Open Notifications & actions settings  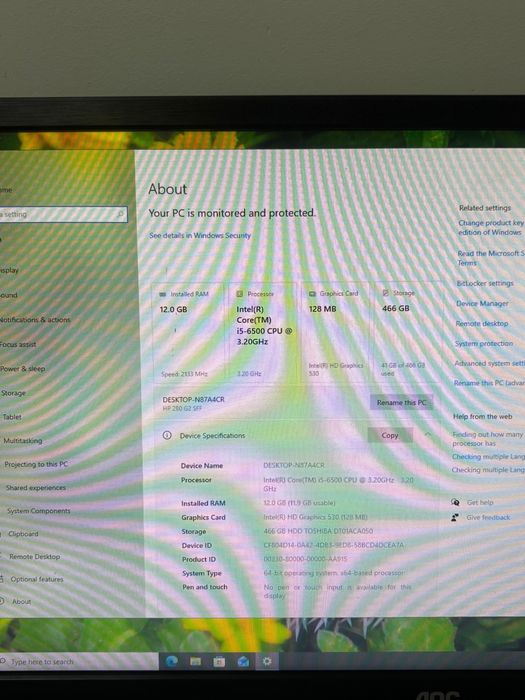(x=35, y=320)
